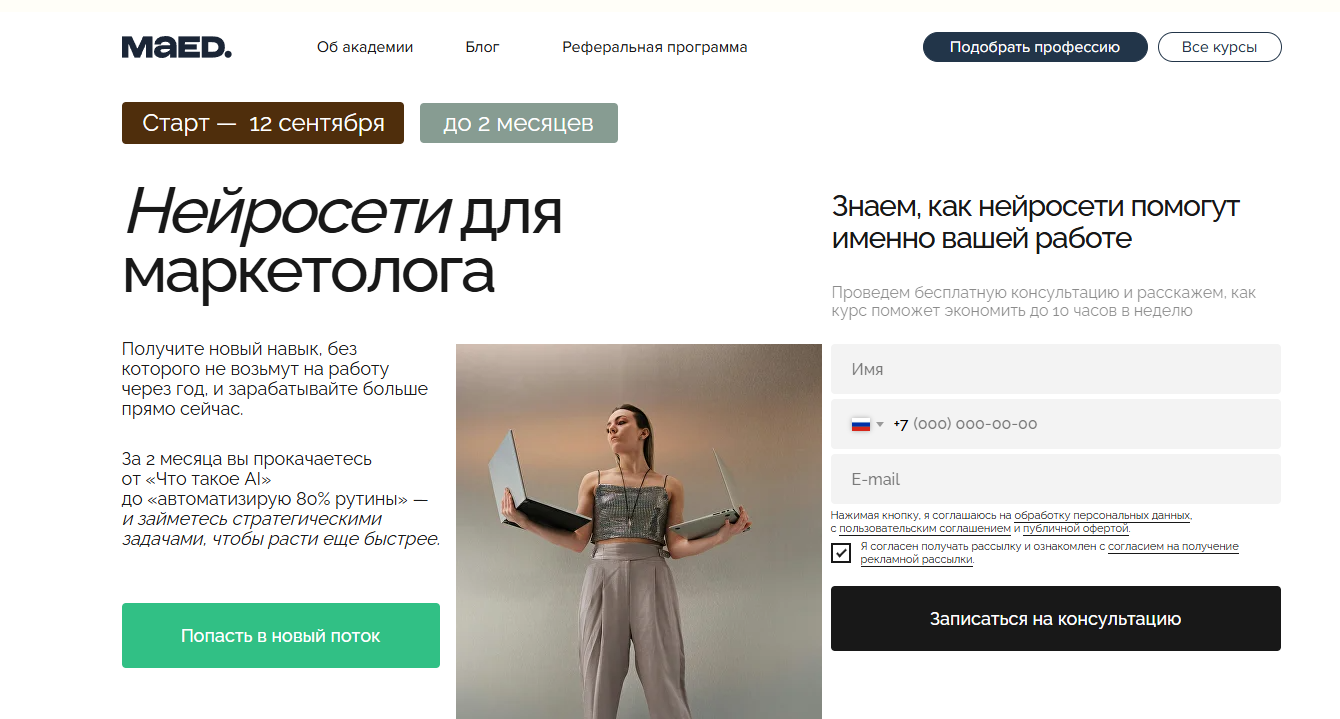Open Все курсы button

click(1220, 47)
